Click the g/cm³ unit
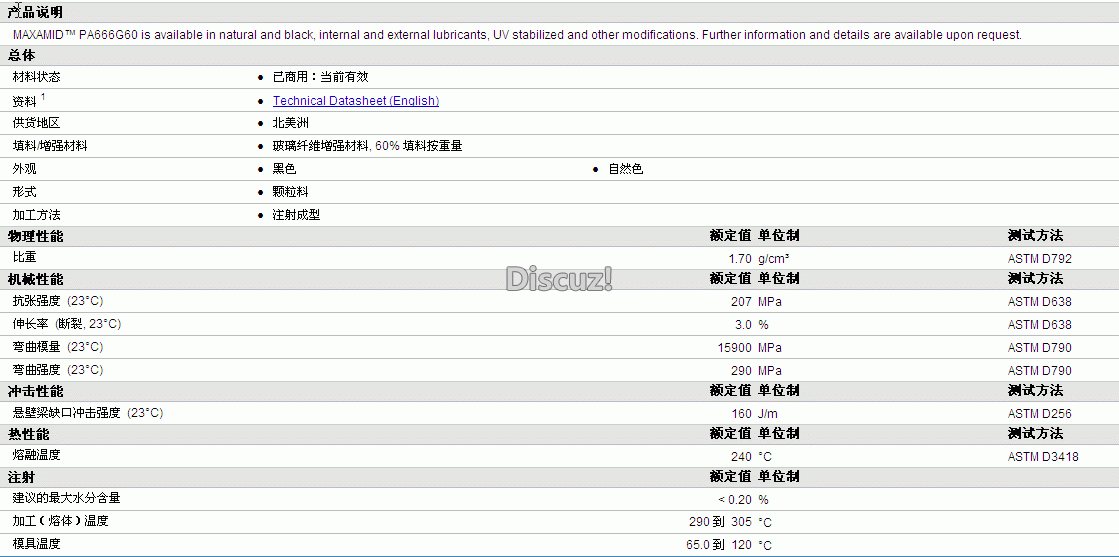Image resolution: width=1119 pixels, height=557 pixels. [774, 259]
